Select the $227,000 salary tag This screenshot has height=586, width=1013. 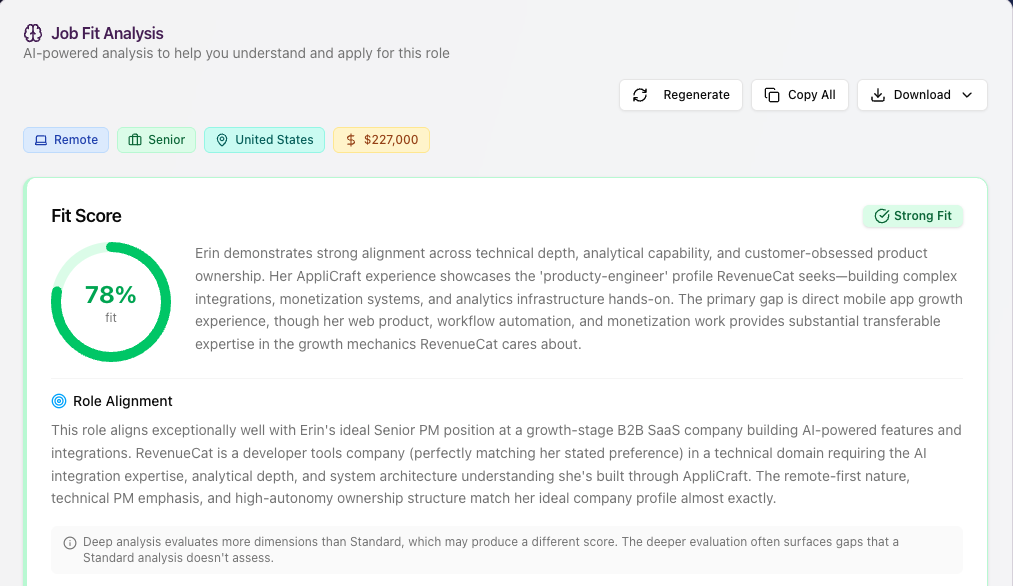pyautogui.click(x=381, y=140)
